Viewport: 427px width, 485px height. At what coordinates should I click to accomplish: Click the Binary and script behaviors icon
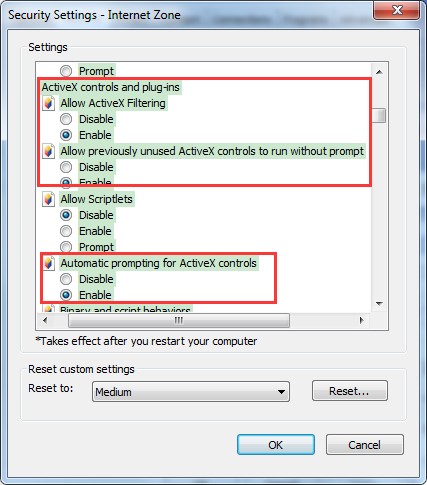pyautogui.click(x=49, y=309)
